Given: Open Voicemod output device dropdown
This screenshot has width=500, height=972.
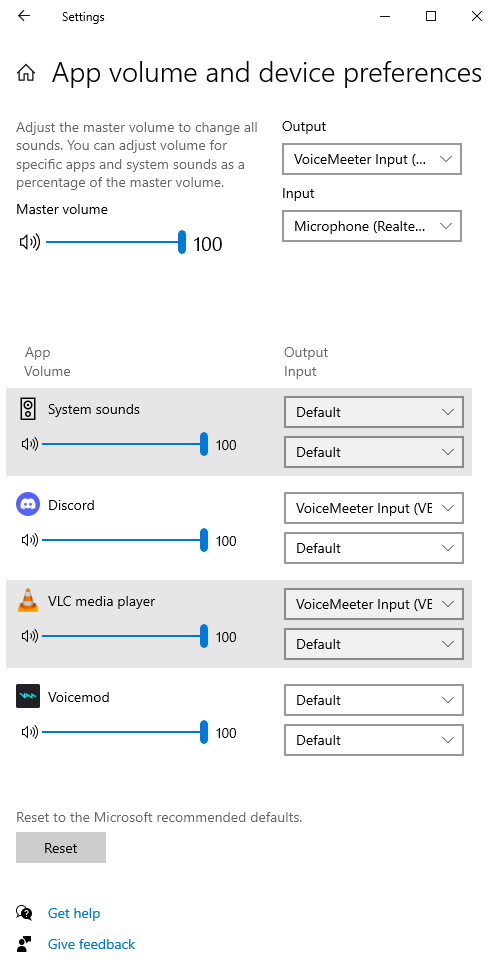Looking at the screenshot, I should [374, 700].
